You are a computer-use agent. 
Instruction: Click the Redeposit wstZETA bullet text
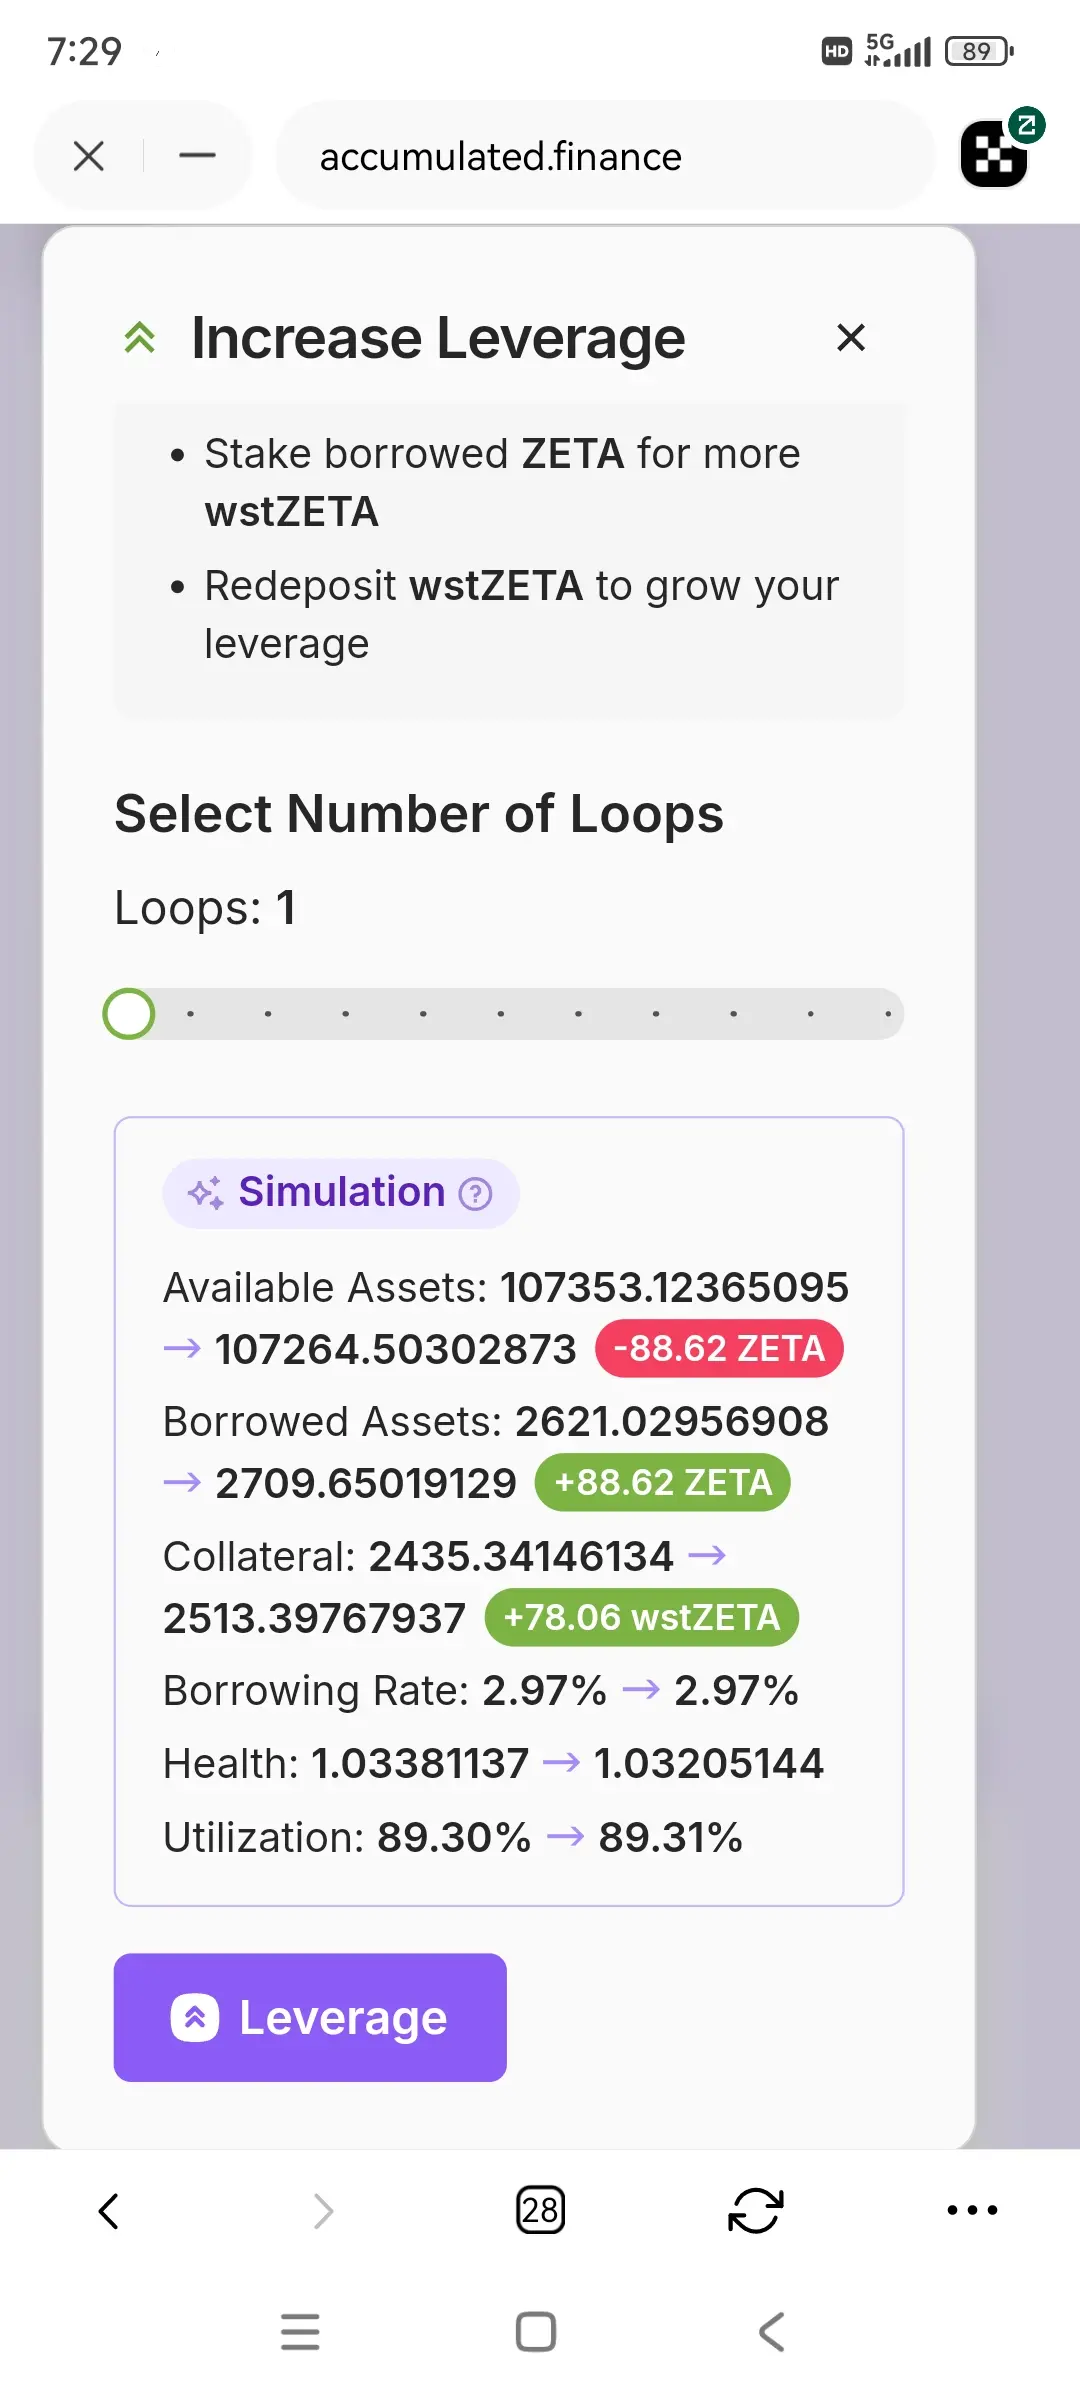click(521, 614)
